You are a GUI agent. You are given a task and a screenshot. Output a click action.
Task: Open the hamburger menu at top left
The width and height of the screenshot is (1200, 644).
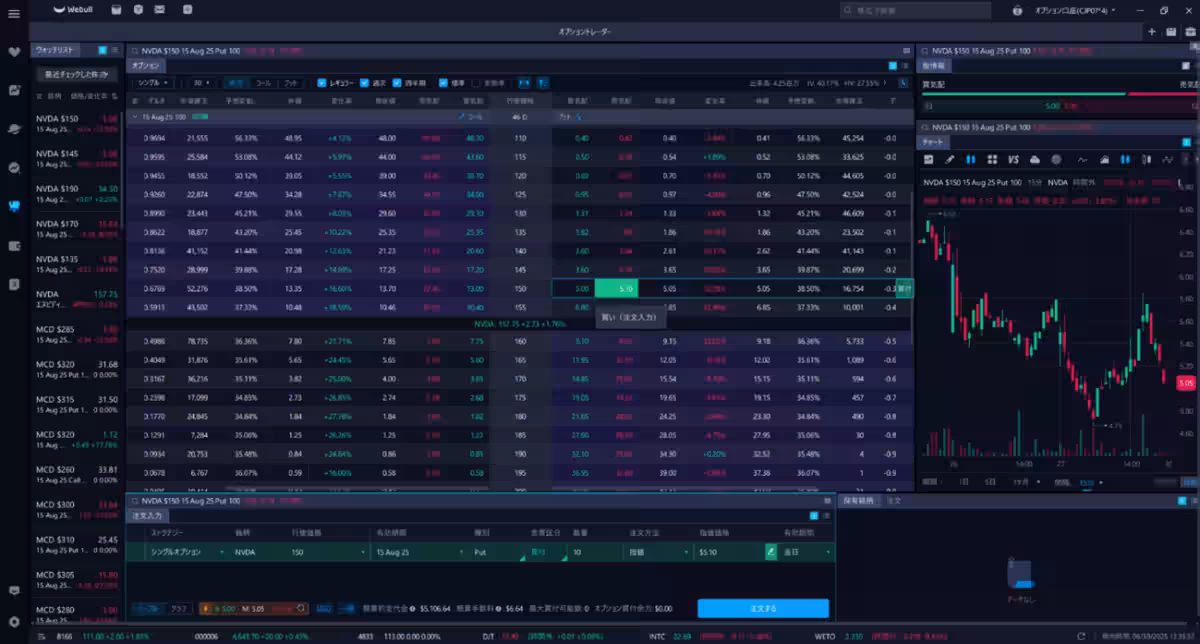point(13,11)
